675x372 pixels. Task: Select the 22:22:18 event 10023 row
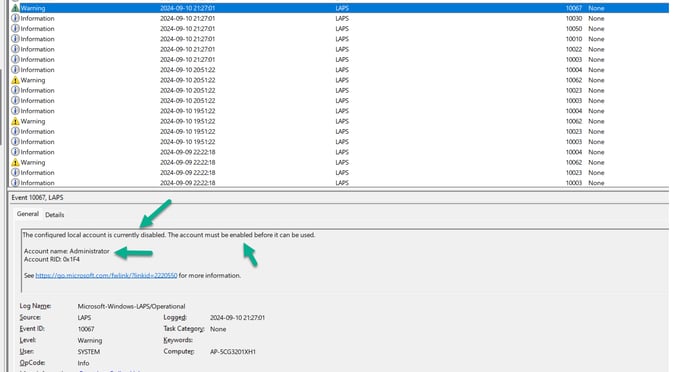click(339, 173)
